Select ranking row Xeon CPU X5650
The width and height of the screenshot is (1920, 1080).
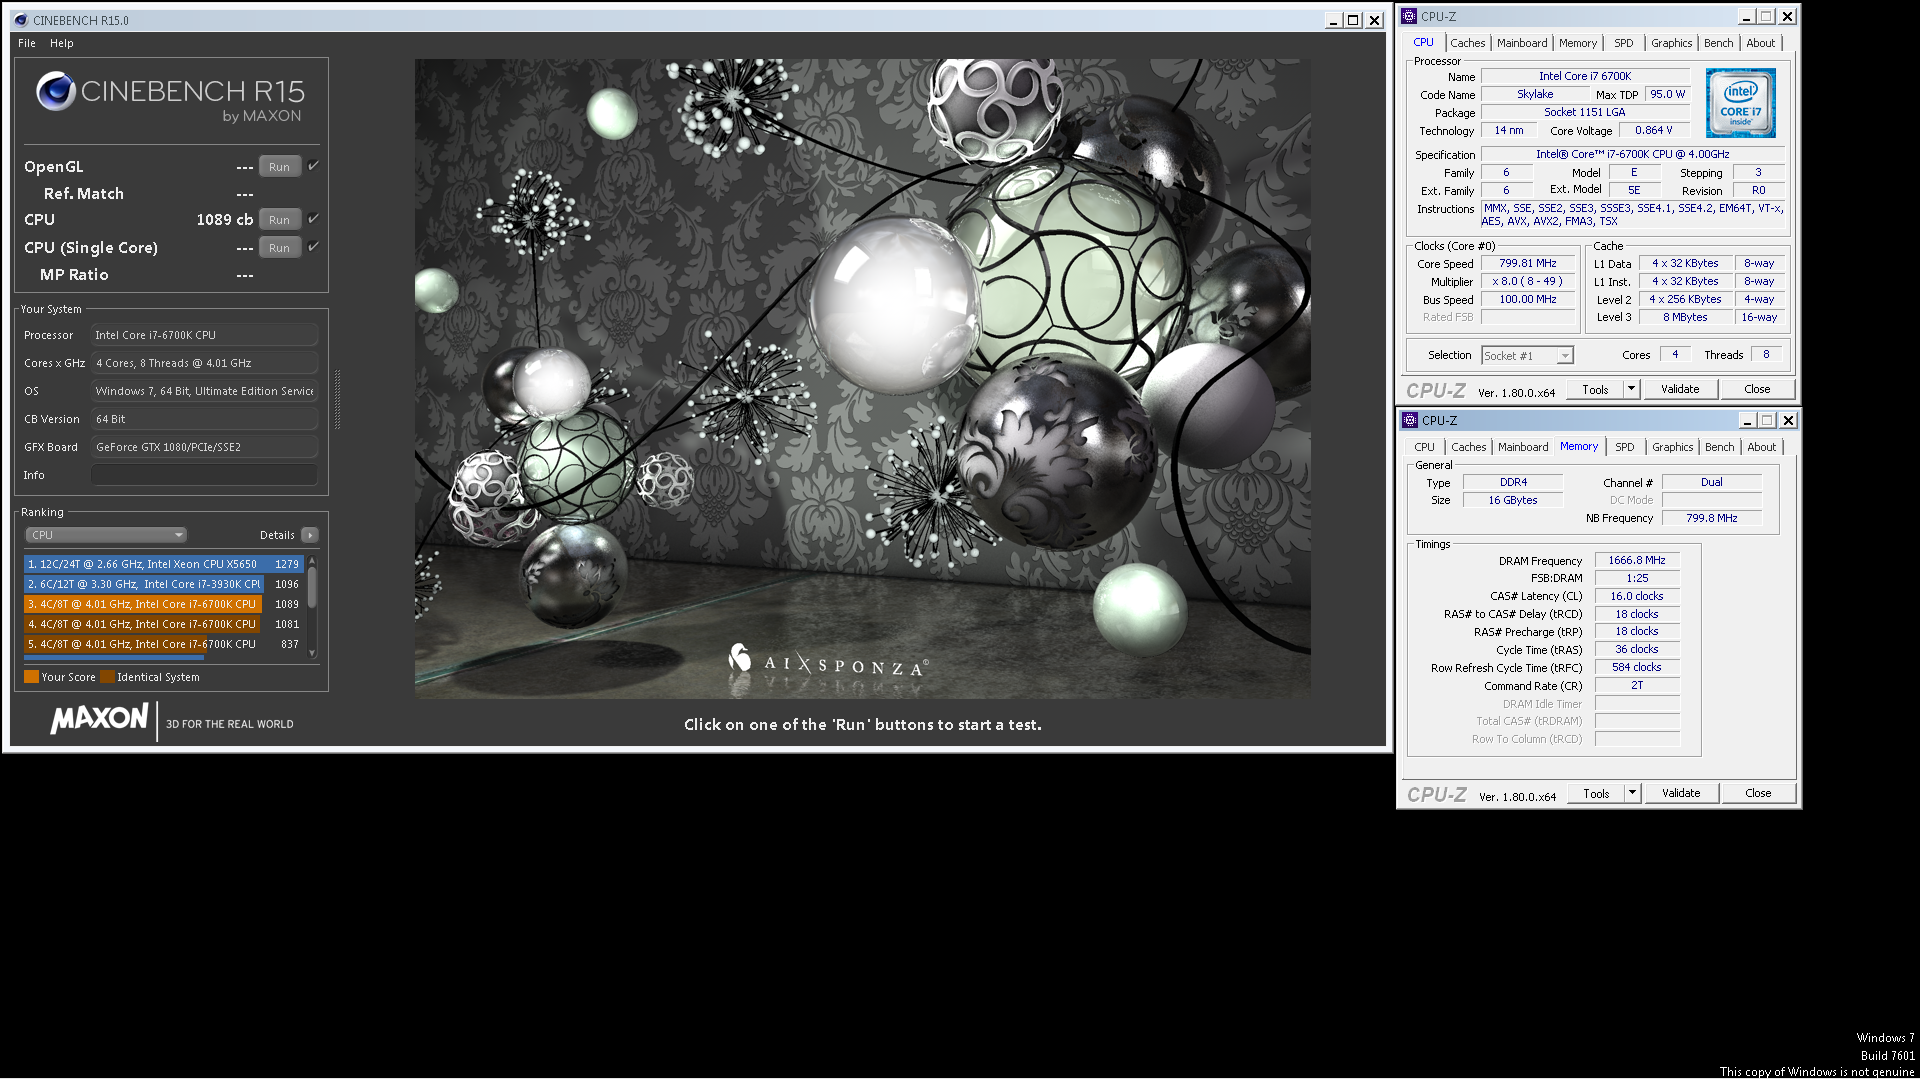164,564
